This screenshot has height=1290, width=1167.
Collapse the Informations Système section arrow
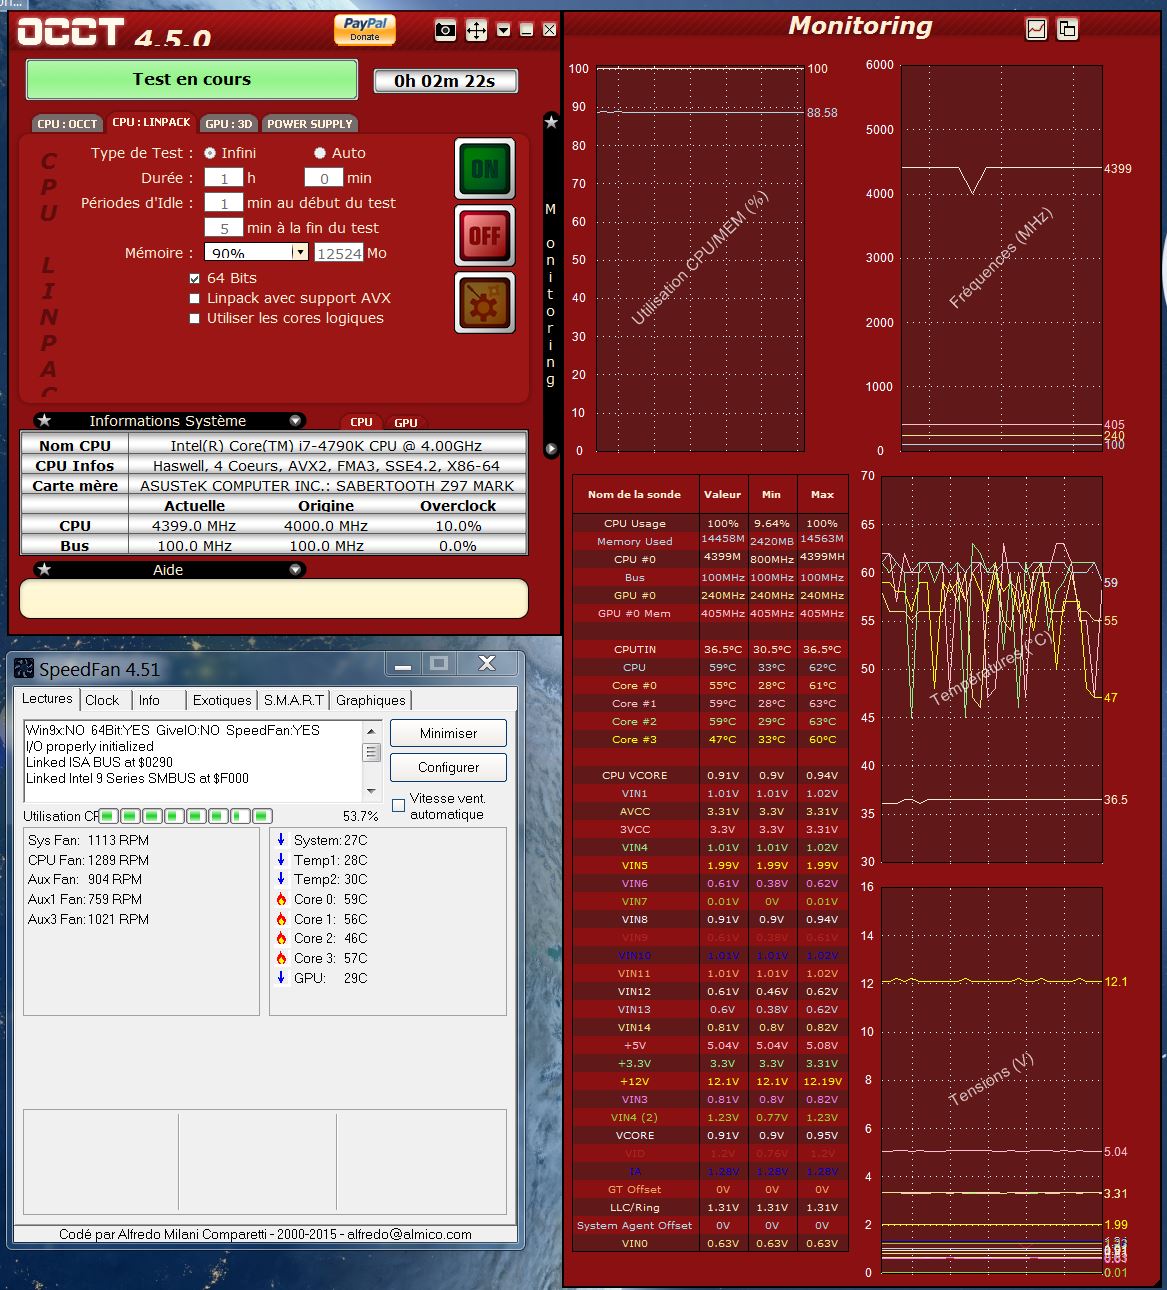pyautogui.click(x=295, y=421)
